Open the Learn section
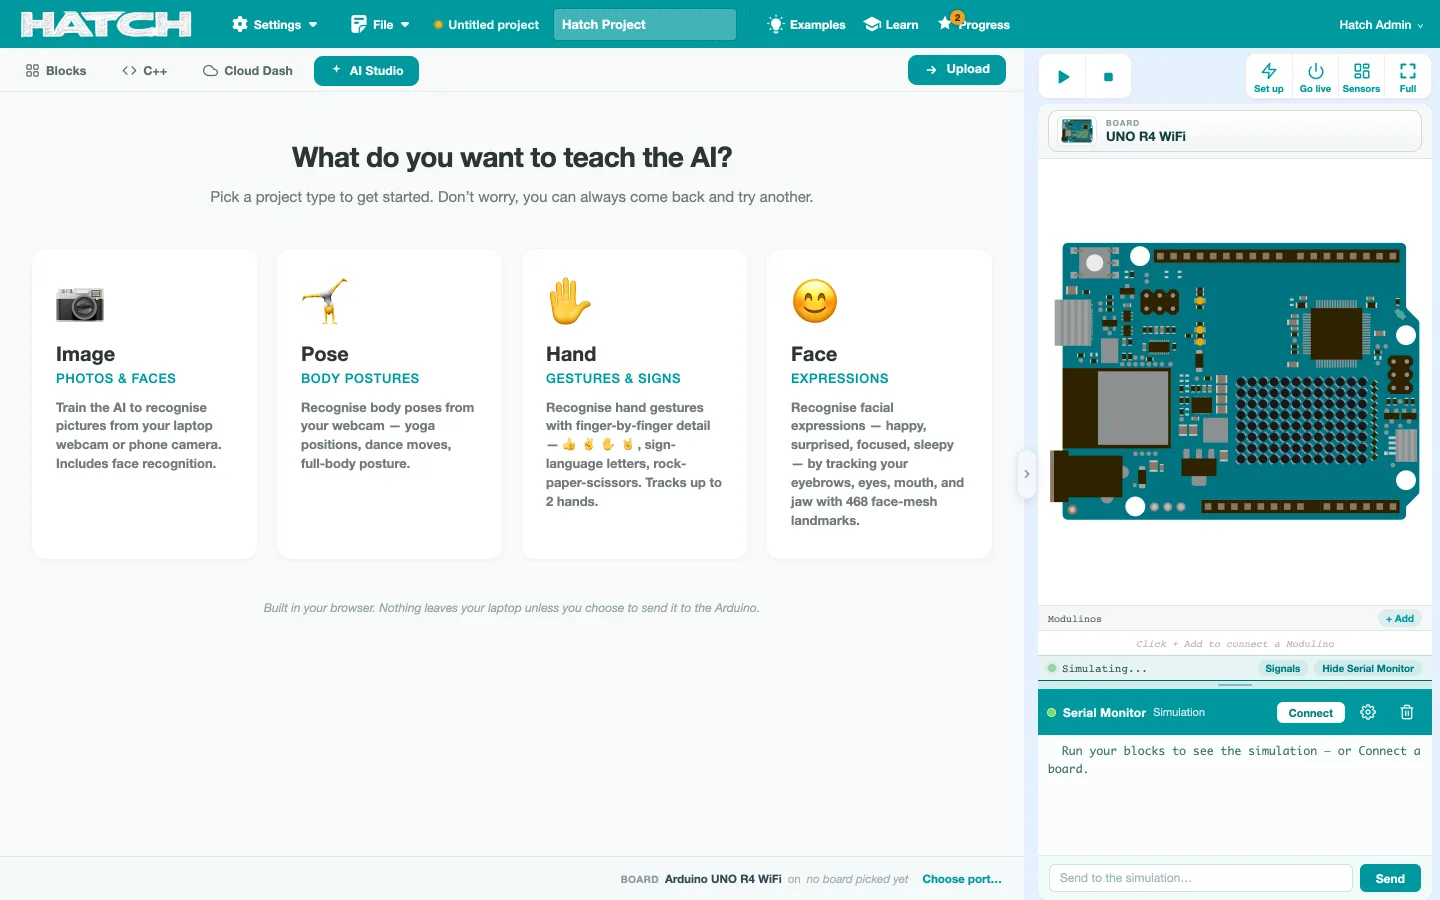 [891, 24]
